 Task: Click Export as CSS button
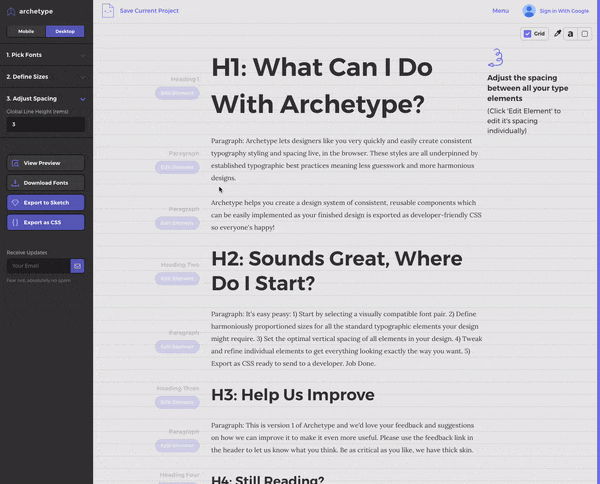coord(46,222)
